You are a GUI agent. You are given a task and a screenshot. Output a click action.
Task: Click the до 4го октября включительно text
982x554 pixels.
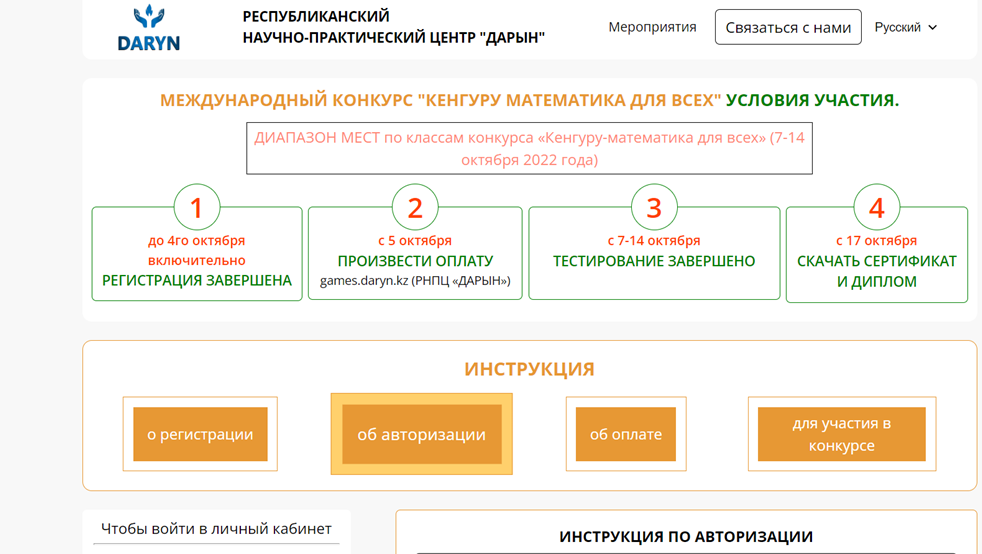197,250
